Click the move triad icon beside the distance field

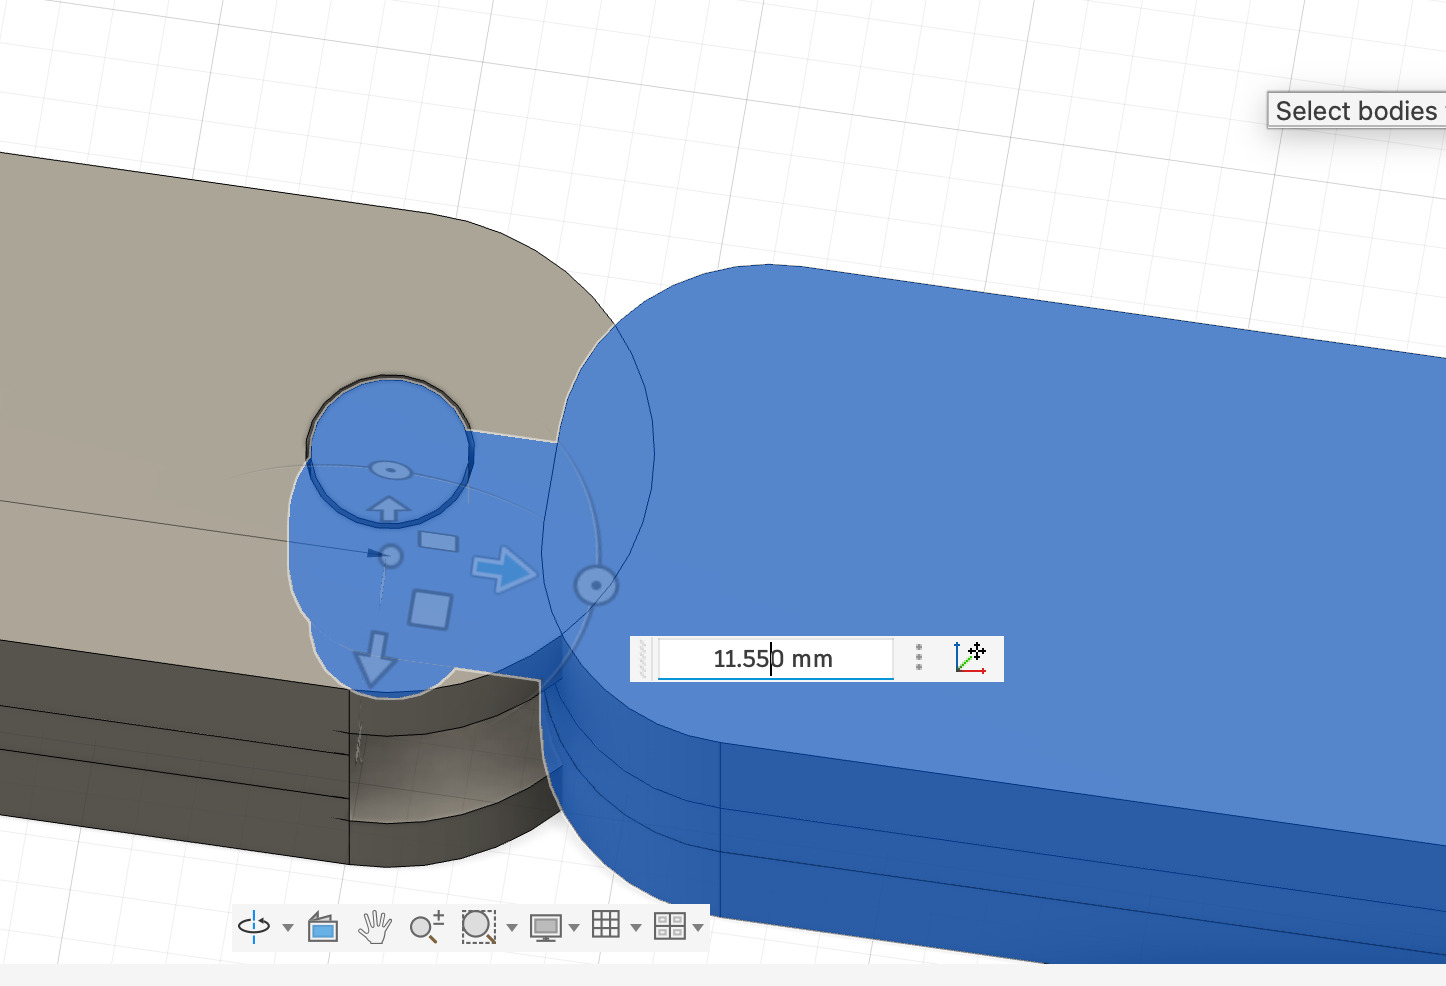coord(970,658)
